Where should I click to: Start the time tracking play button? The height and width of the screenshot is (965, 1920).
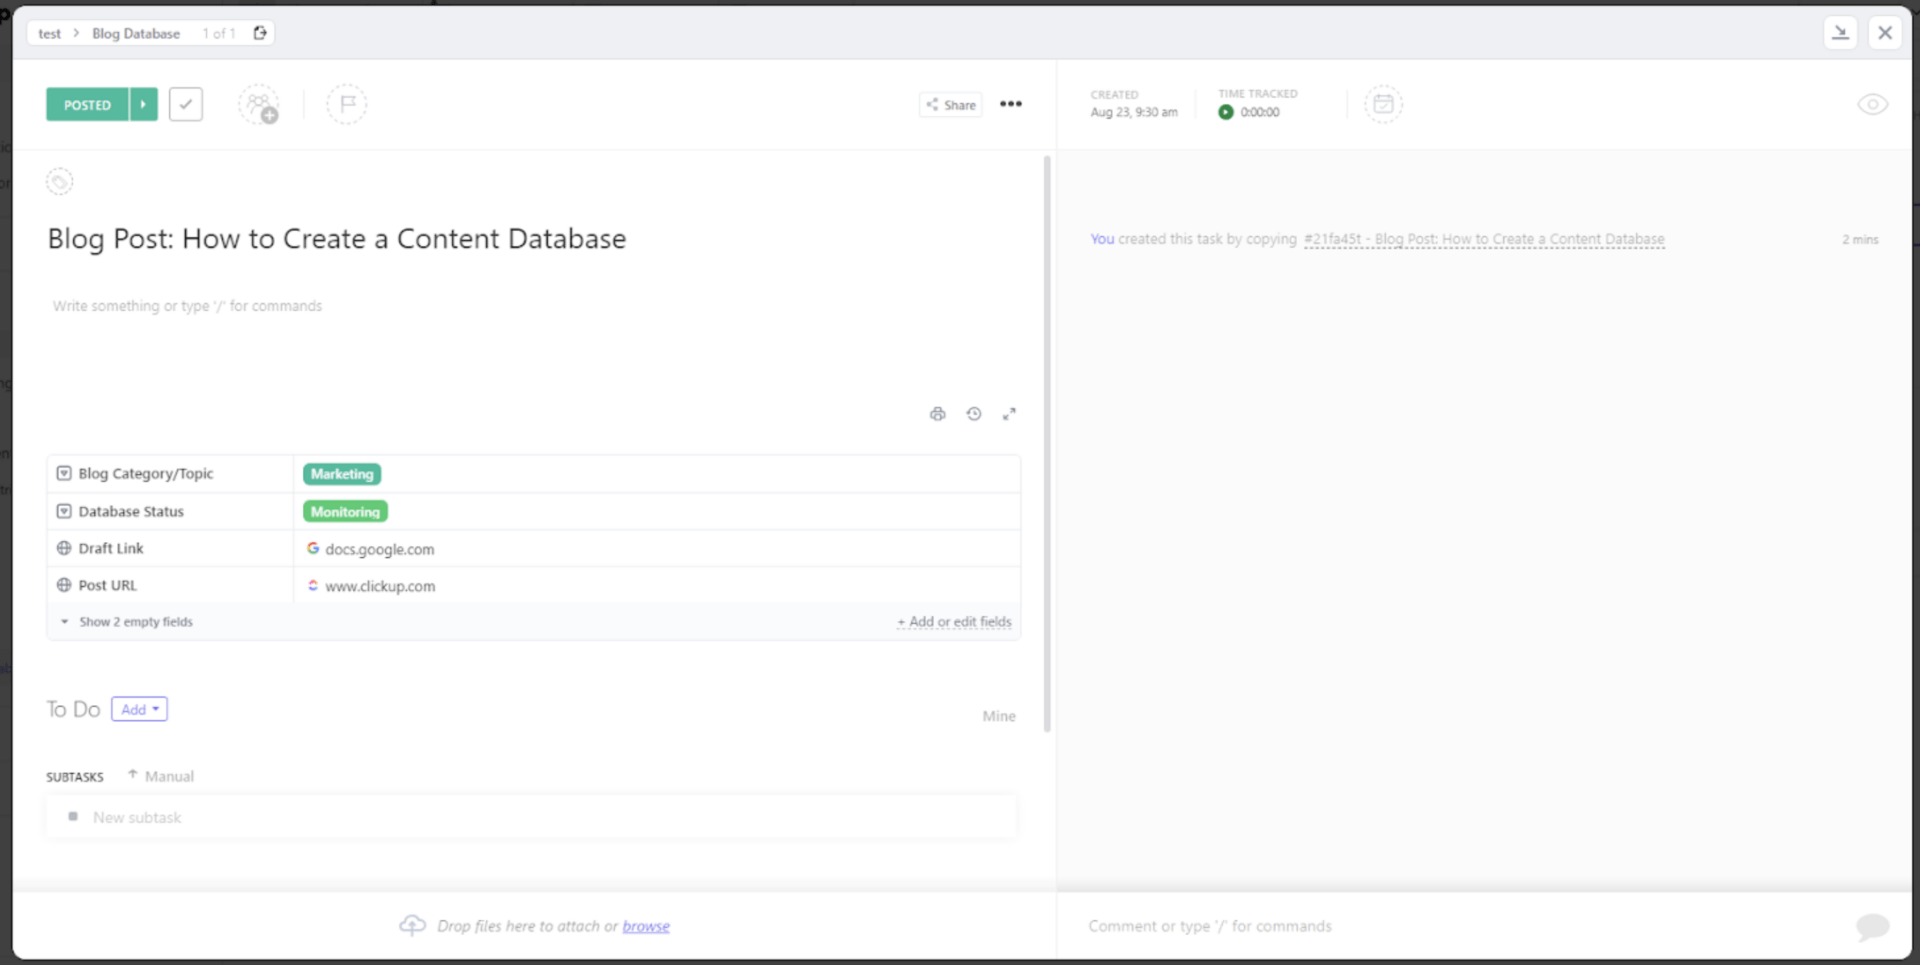pos(1226,112)
